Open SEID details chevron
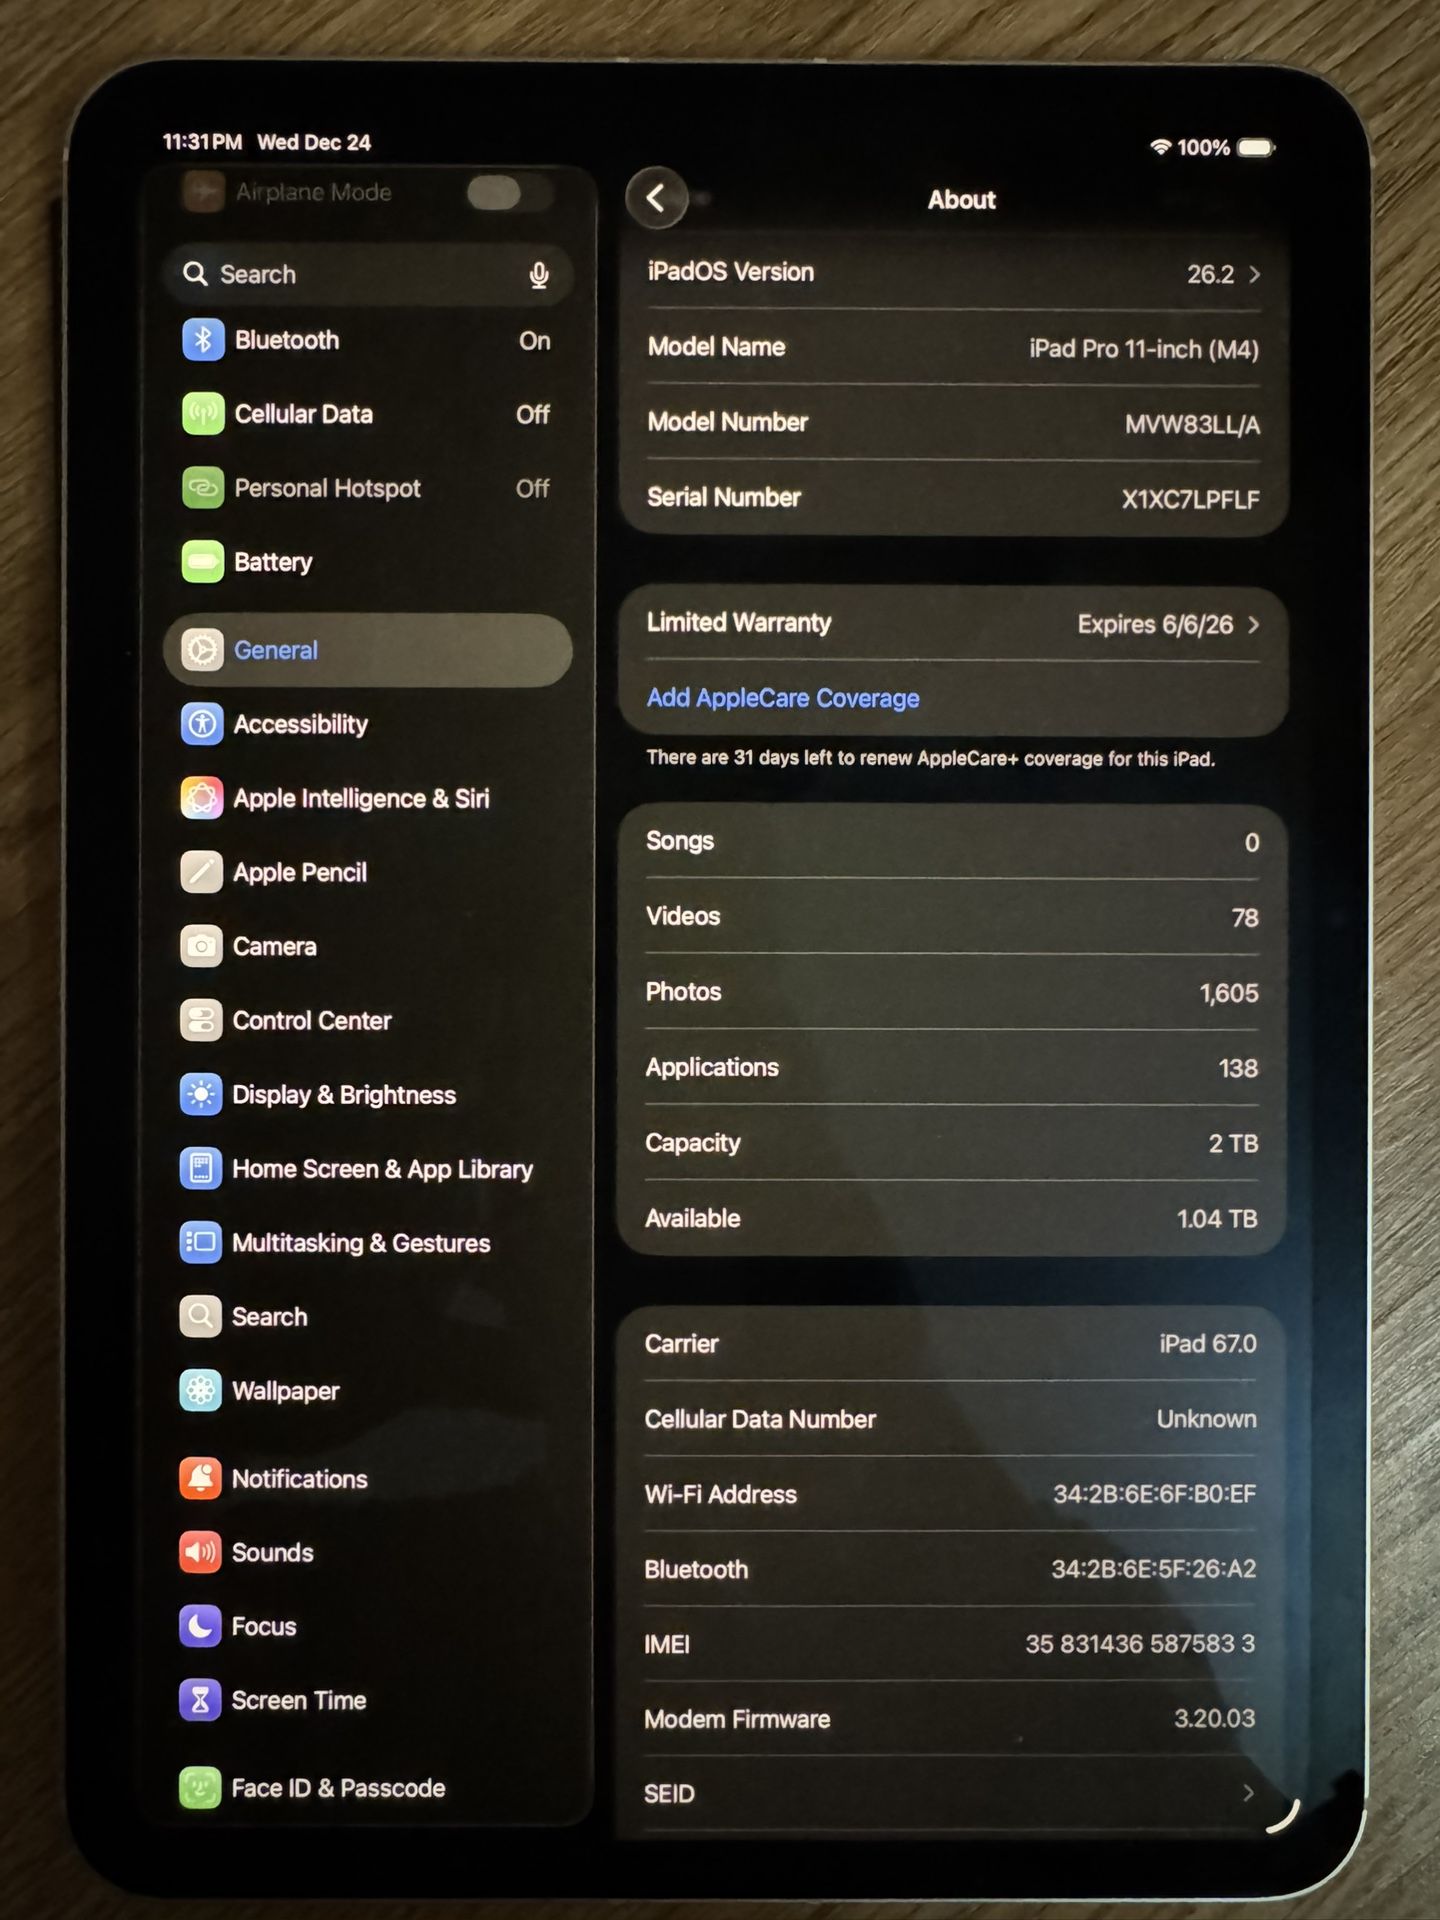Viewport: 1440px width, 1920px height. (1248, 1793)
